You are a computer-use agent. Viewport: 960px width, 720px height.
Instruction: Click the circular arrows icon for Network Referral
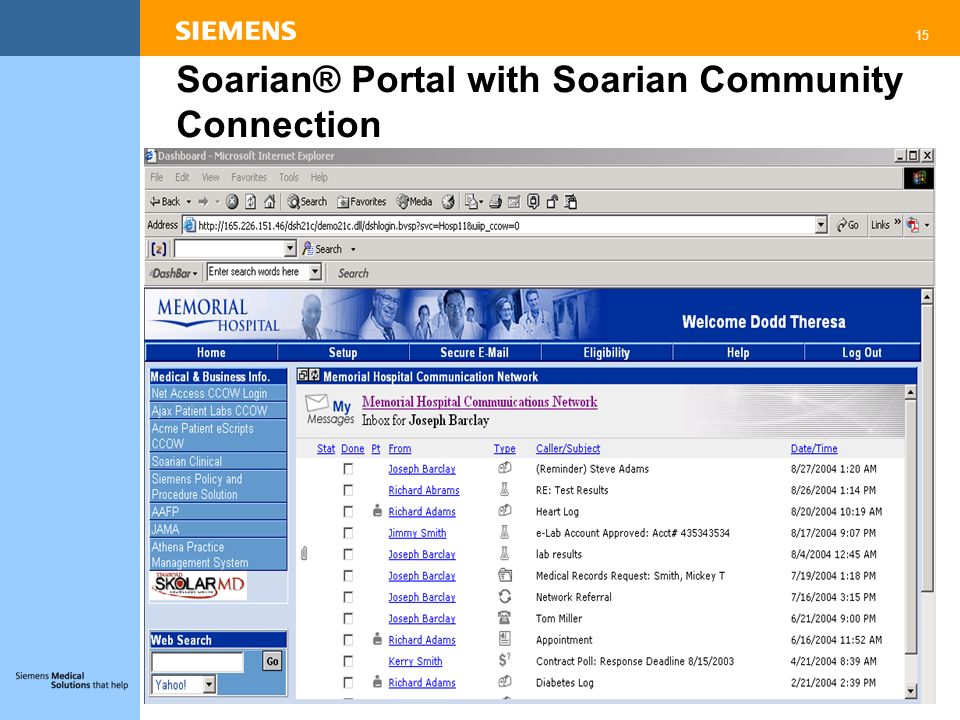tap(505, 596)
